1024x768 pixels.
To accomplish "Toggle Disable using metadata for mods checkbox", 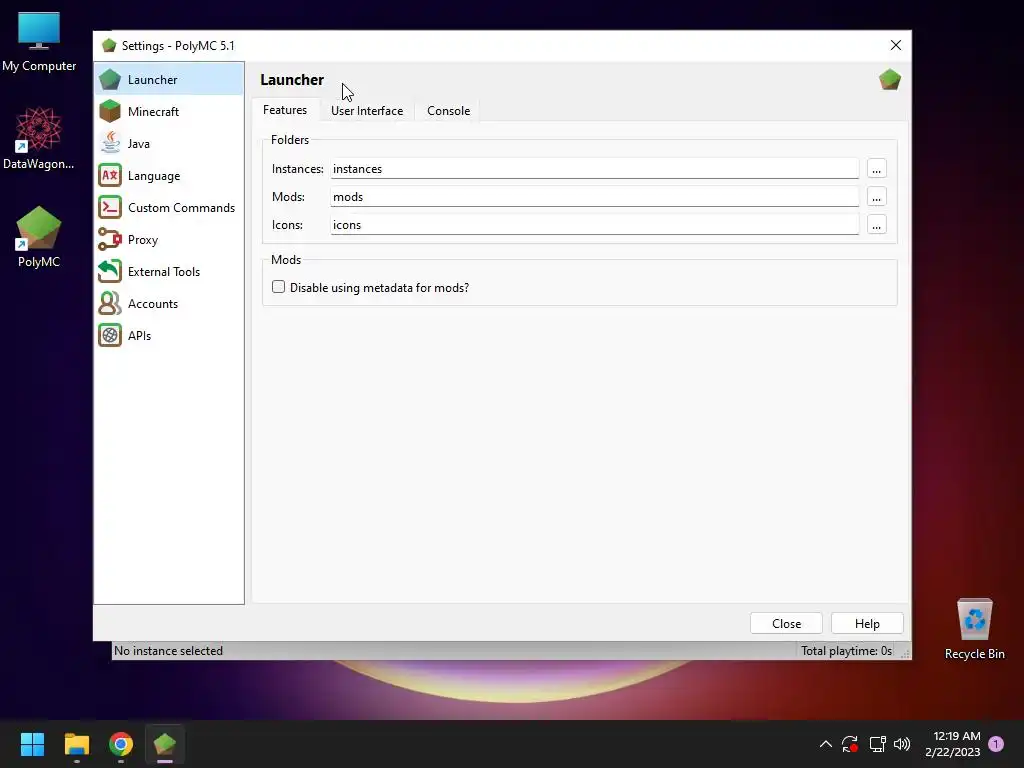I will pyautogui.click(x=278, y=287).
